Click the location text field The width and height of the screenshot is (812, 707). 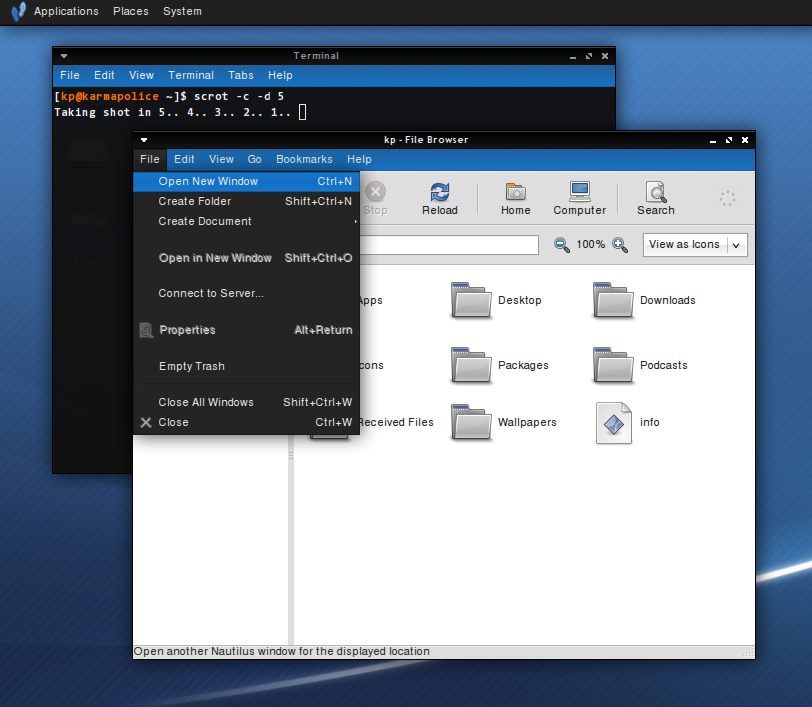(449, 245)
